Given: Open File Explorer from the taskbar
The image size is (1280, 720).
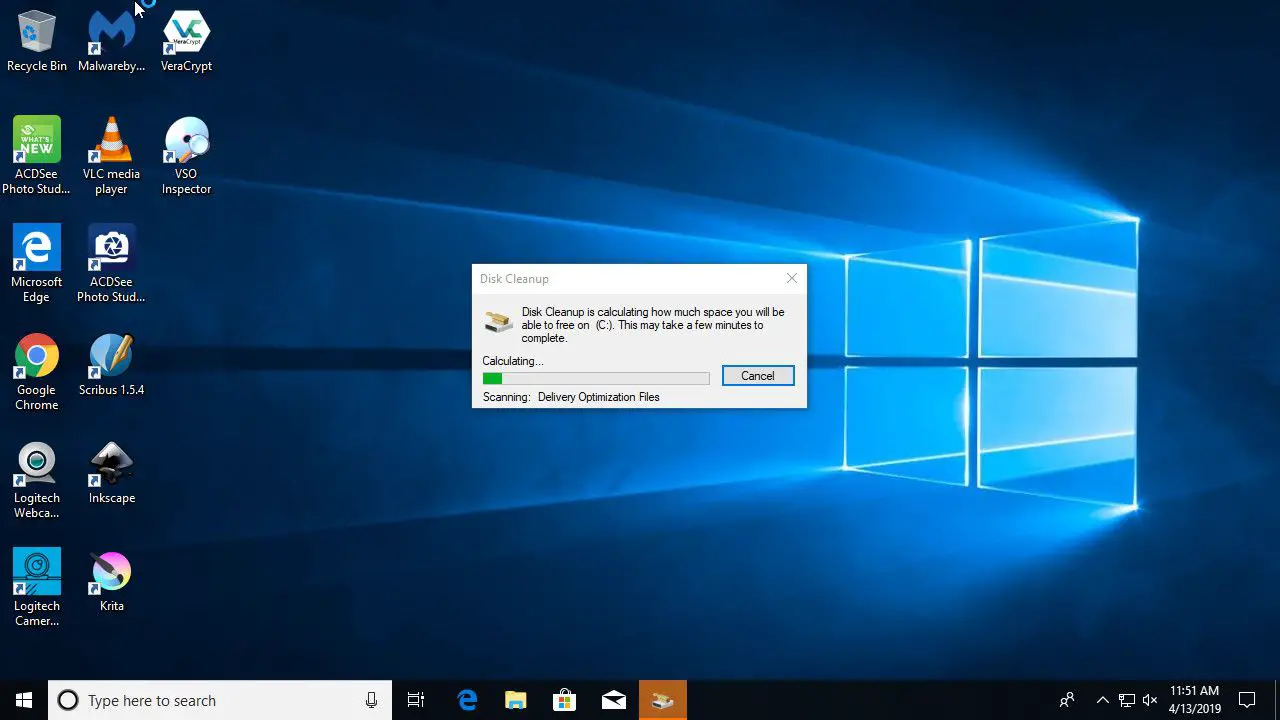Looking at the screenshot, I should 515,700.
